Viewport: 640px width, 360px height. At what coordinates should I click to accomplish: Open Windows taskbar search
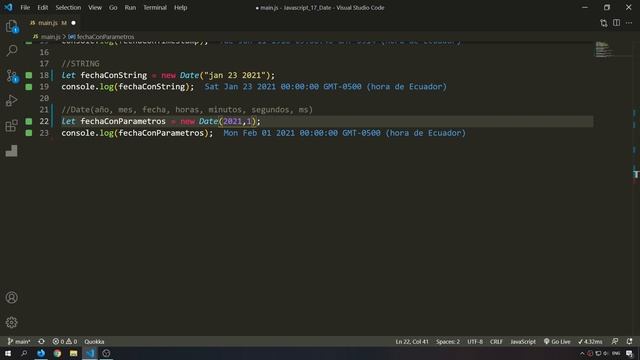point(24,353)
